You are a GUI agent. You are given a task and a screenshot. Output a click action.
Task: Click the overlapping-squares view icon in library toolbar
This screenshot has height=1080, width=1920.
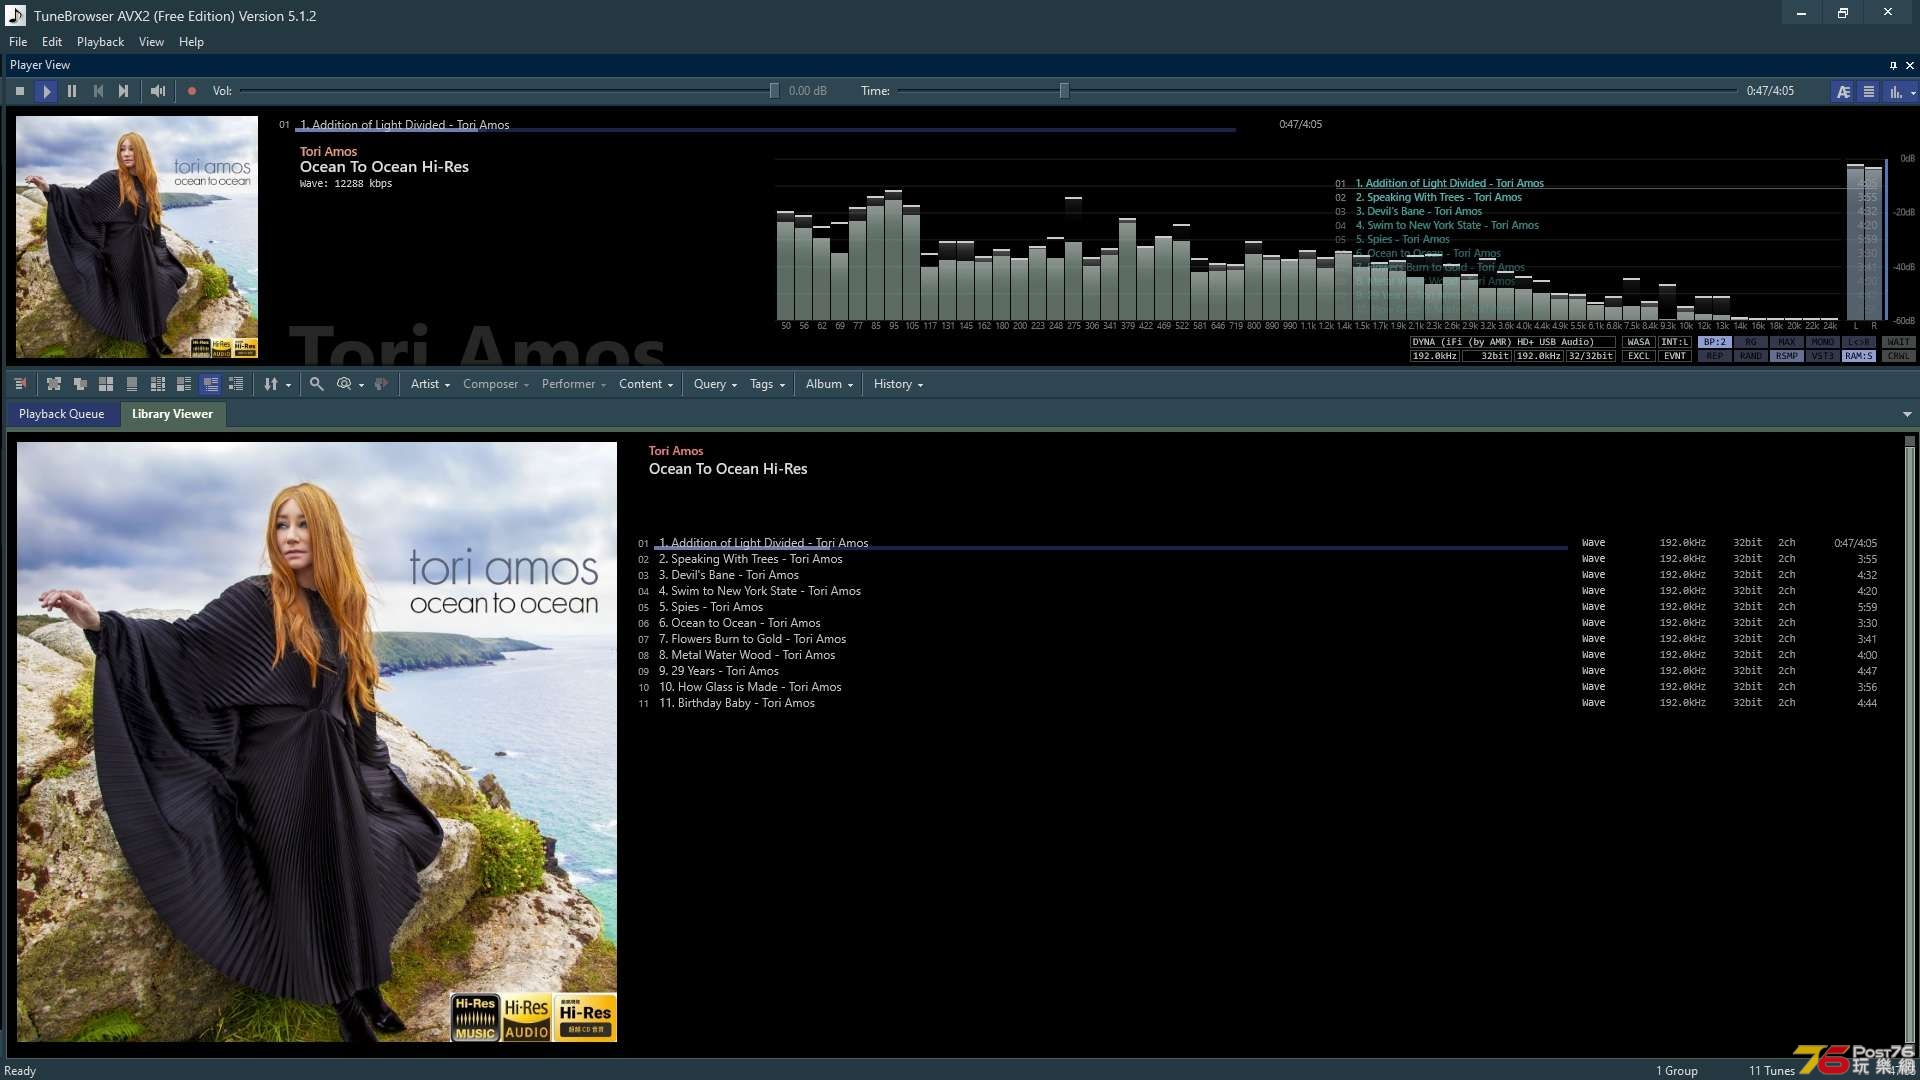(80, 384)
